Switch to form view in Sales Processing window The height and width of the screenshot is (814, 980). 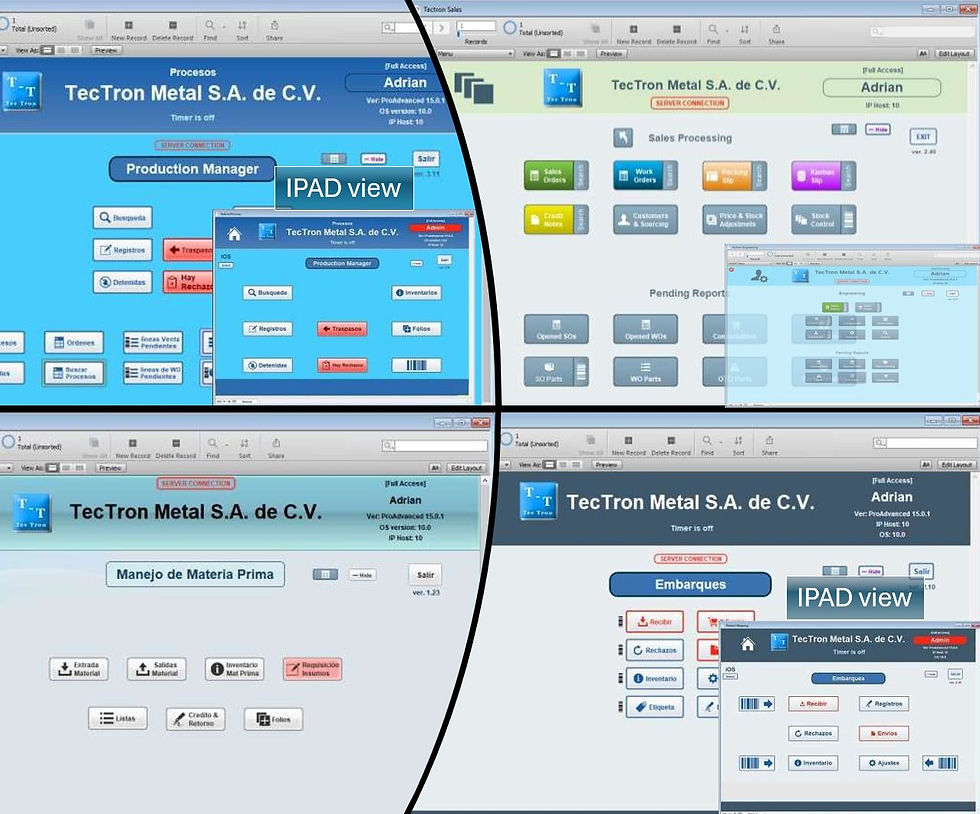554,54
